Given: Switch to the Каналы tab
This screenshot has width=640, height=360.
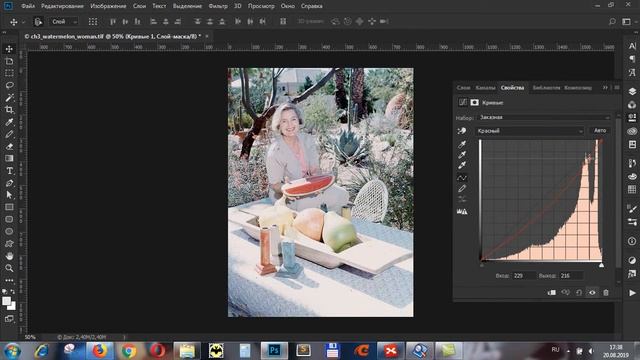Looking at the screenshot, I should [485, 88].
